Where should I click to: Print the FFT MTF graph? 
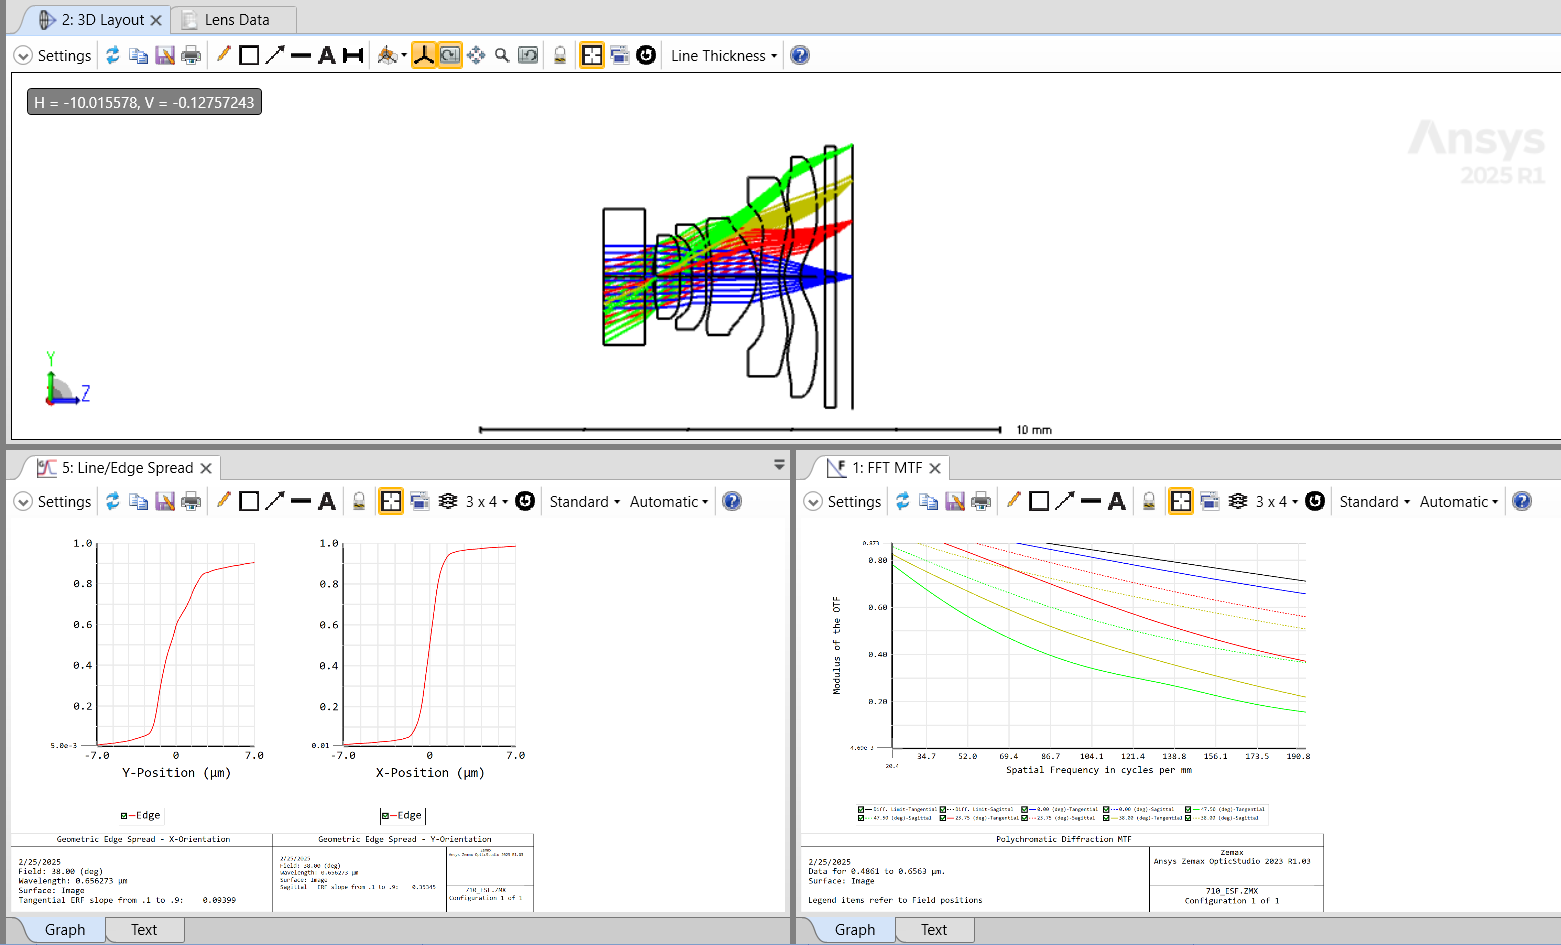(x=981, y=501)
